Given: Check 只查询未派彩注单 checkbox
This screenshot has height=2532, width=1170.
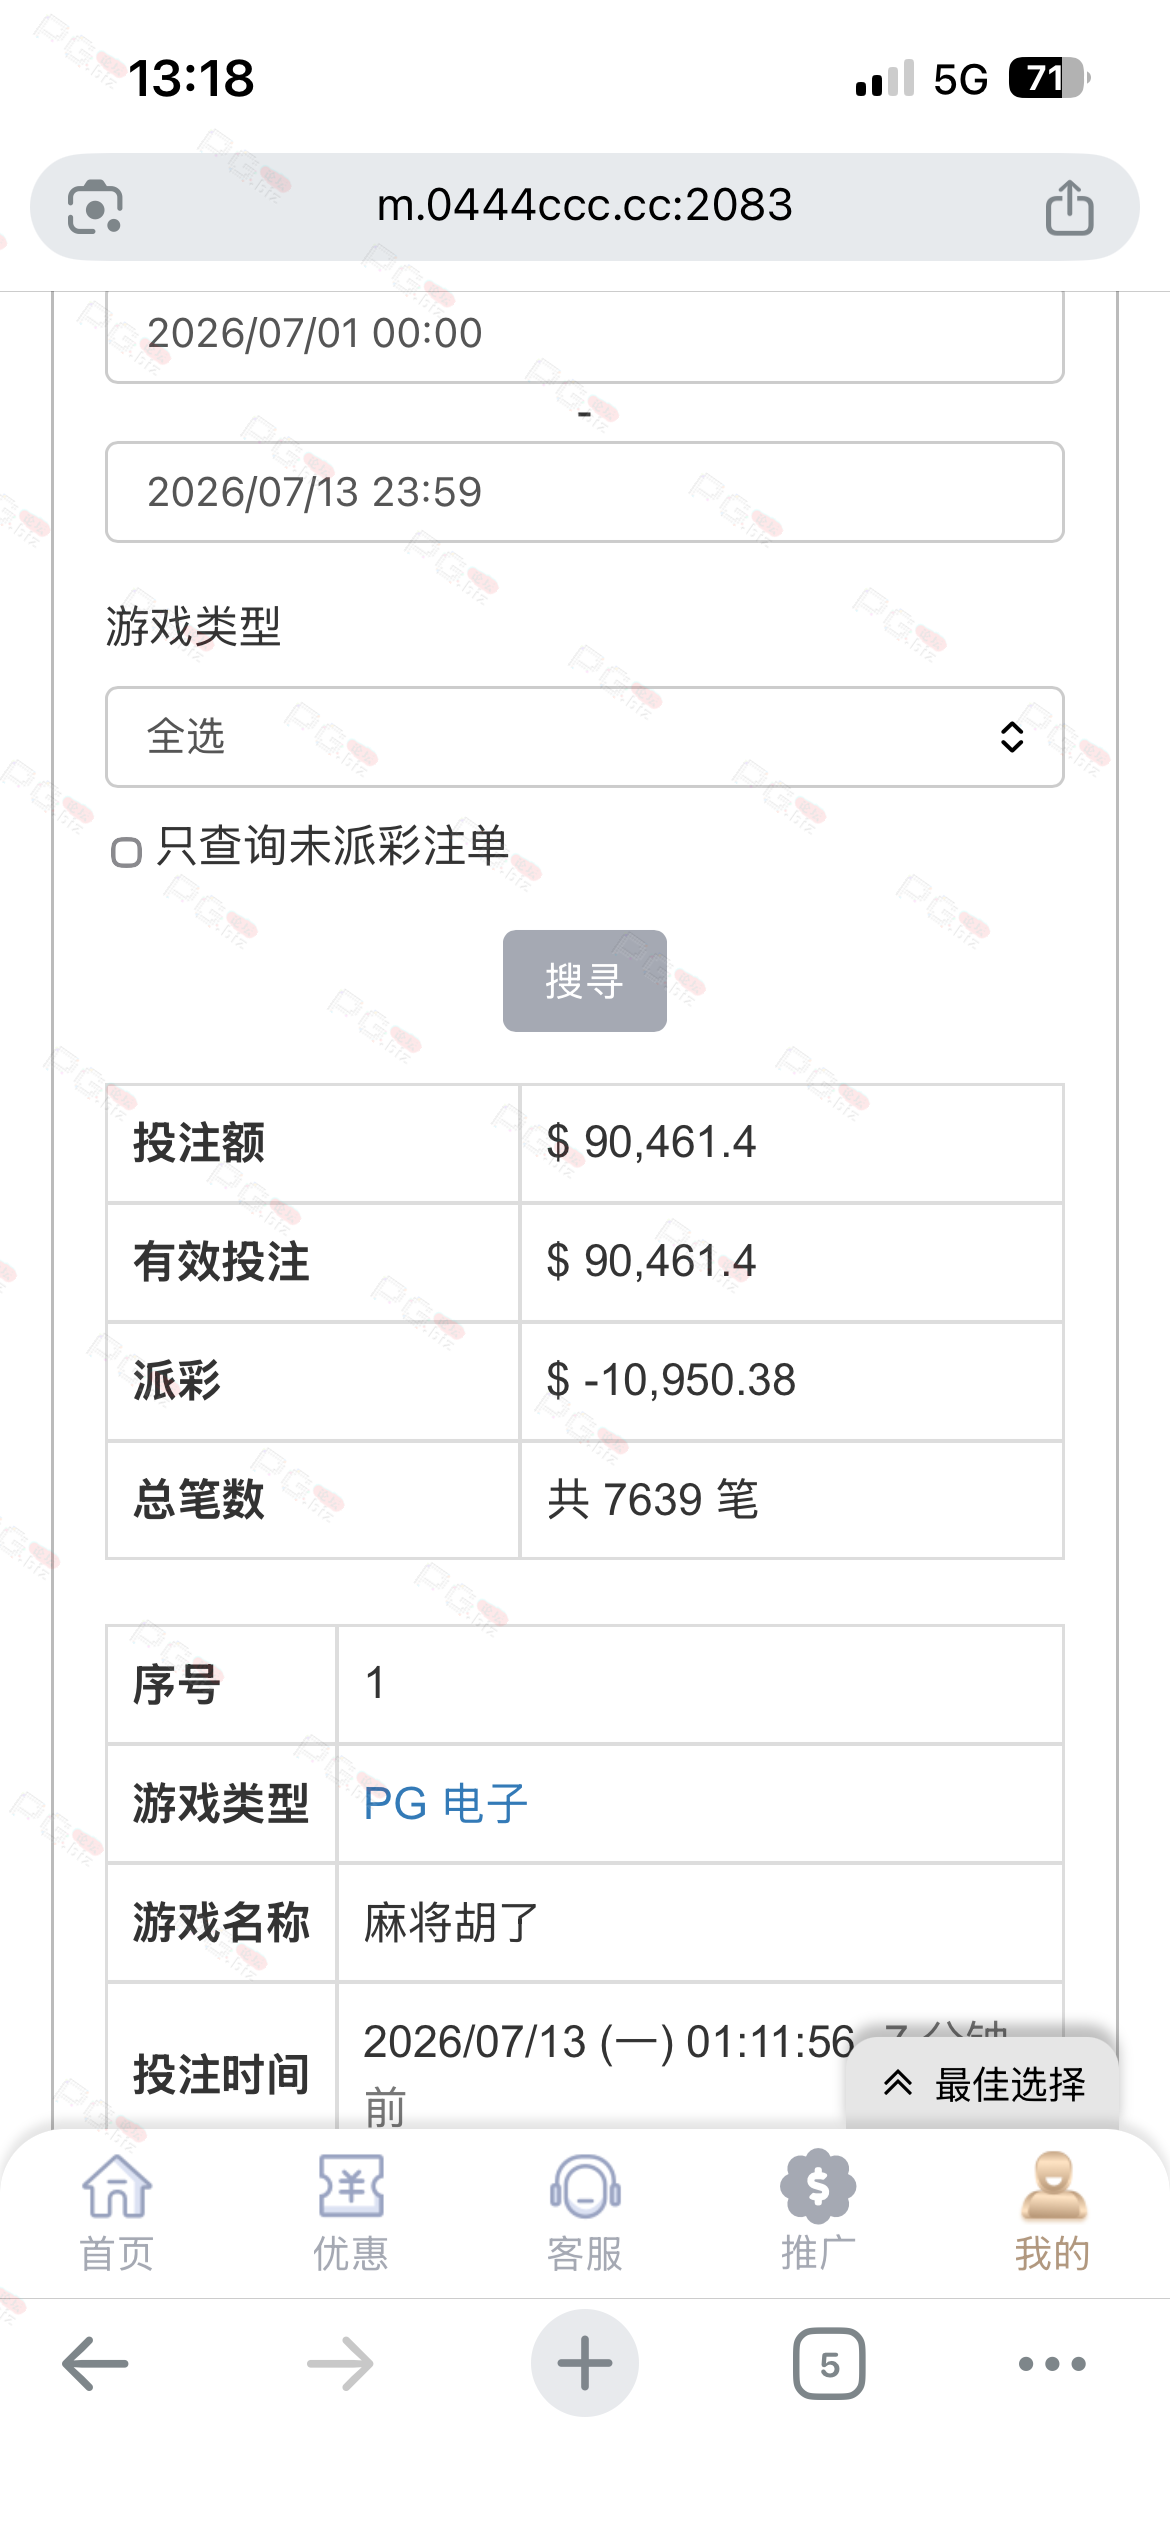Looking at the screenshot, I should 126,852.
